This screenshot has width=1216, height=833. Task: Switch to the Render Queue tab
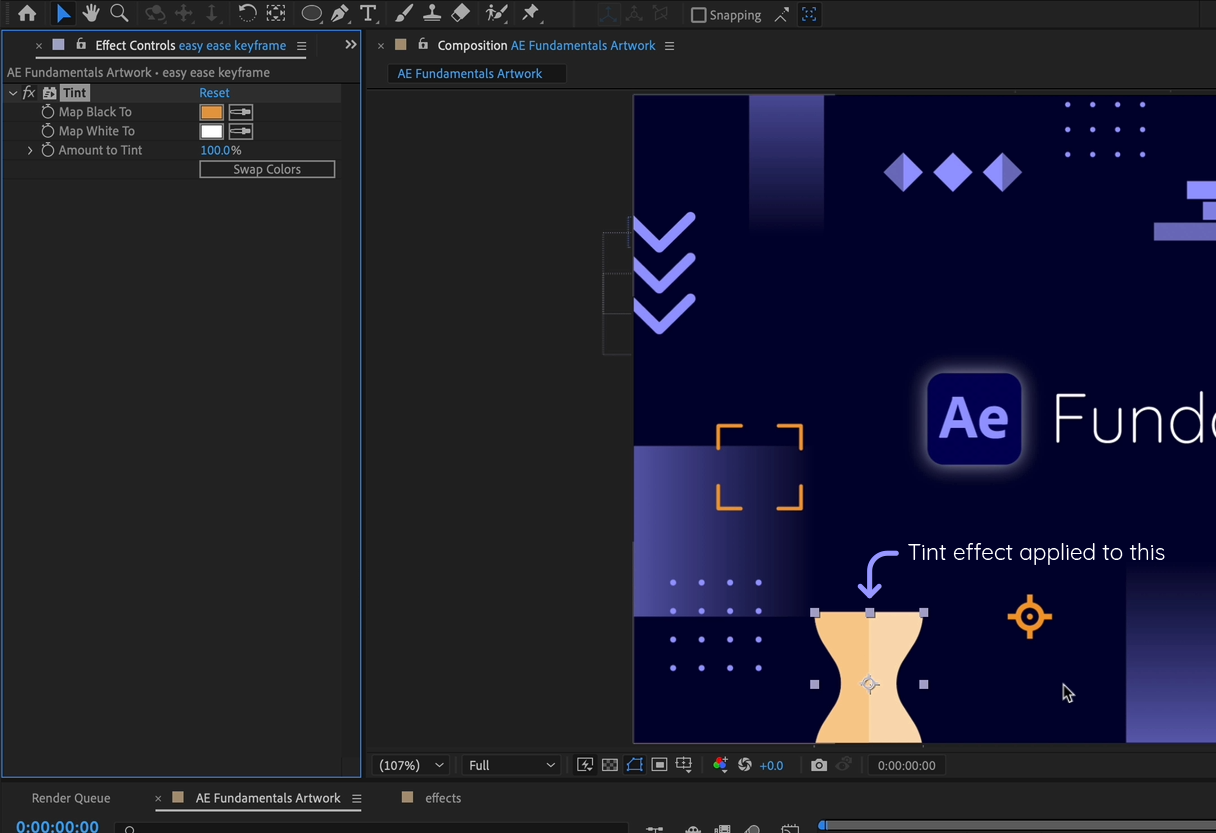70,798
